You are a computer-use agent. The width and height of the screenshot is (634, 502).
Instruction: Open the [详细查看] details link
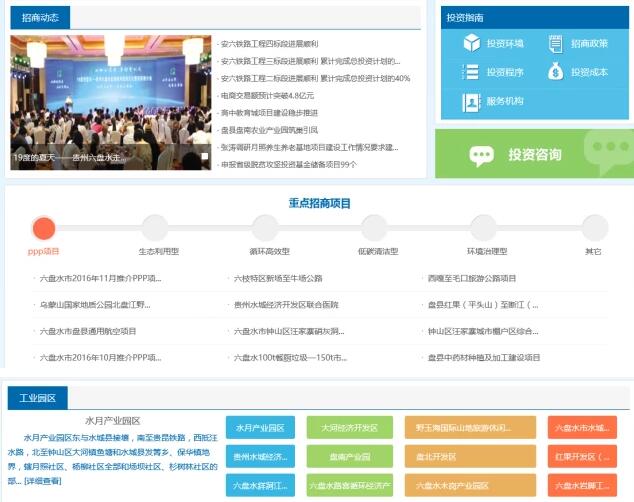point(43,481)
